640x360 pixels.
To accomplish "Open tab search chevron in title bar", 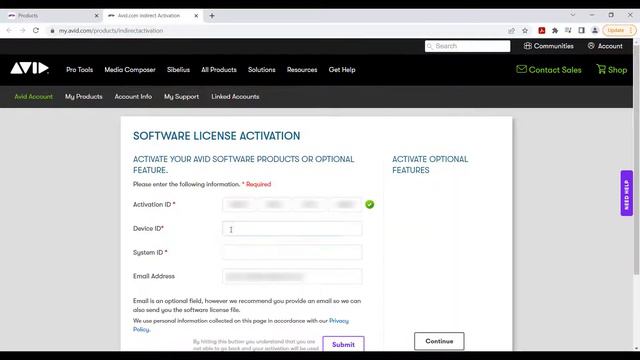I will [573, 15].
